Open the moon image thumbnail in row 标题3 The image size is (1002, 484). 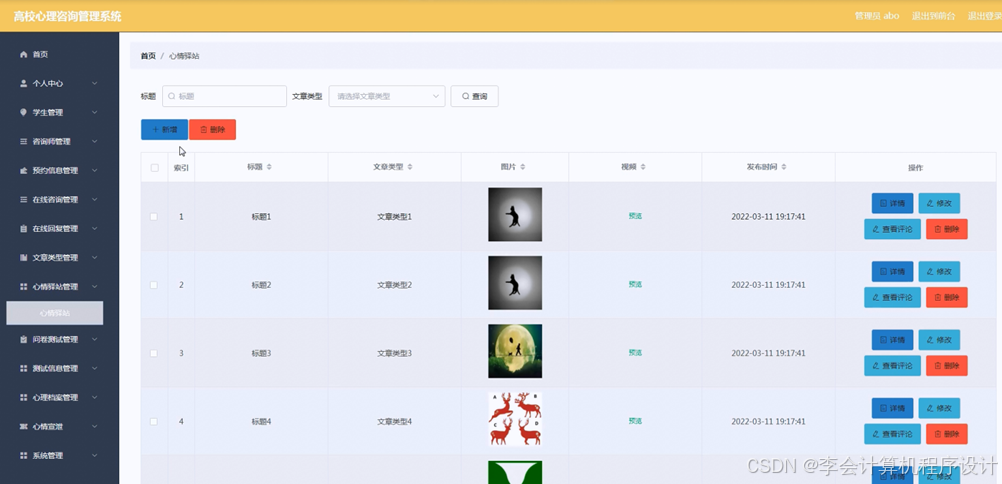(x=515, y=351)
